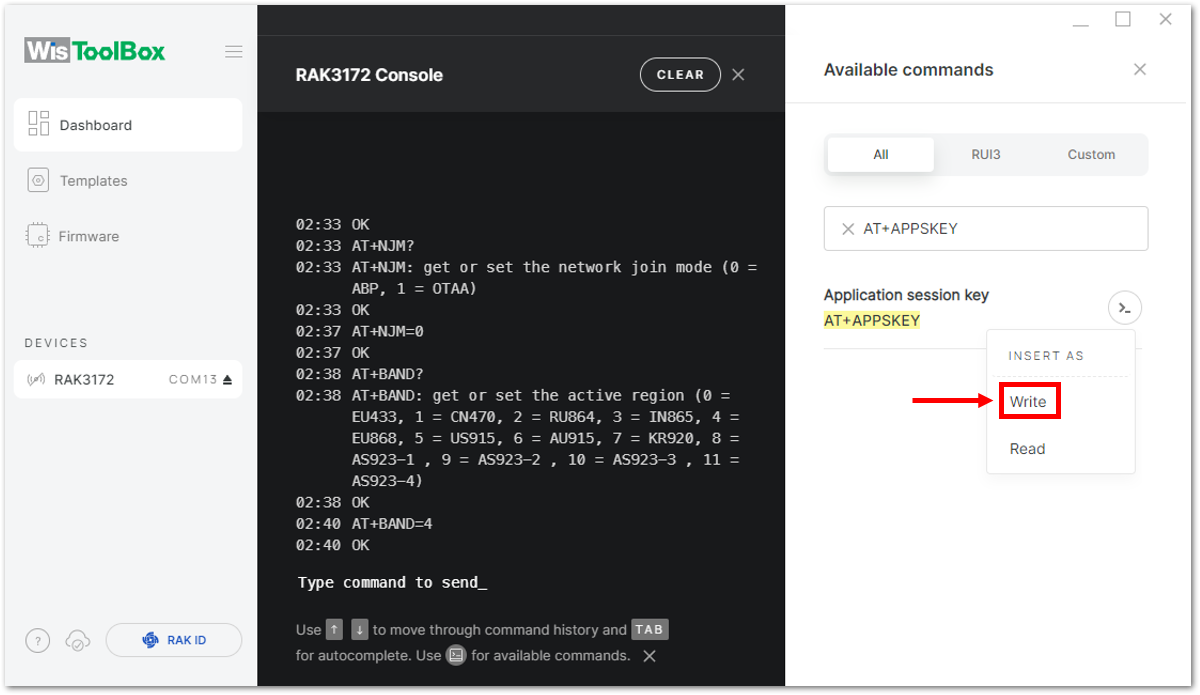Click the command search field
The image size is (1200, 695).
[x=986, y=228]
